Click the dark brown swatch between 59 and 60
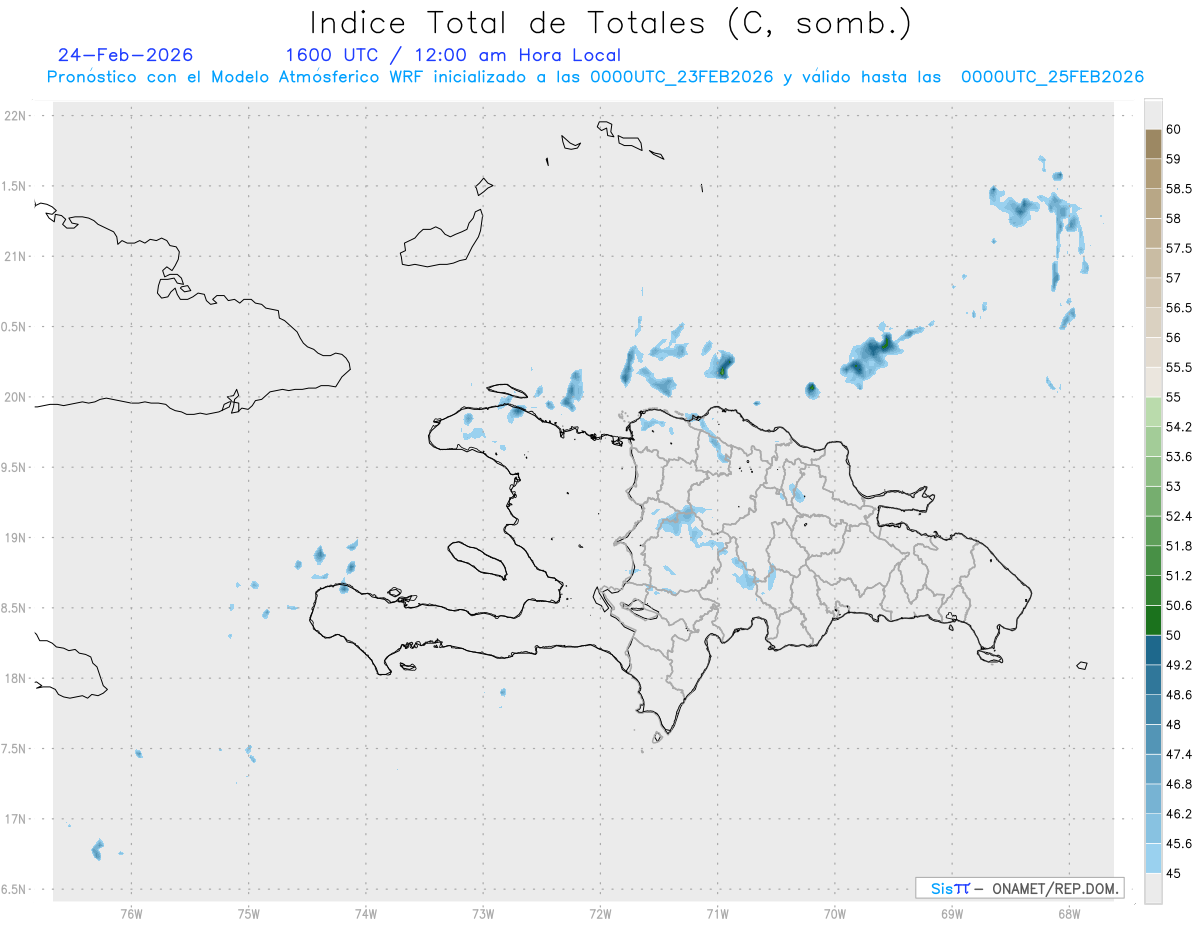1200x927 pixels. pyautogui.click(x=1153, y=144)
